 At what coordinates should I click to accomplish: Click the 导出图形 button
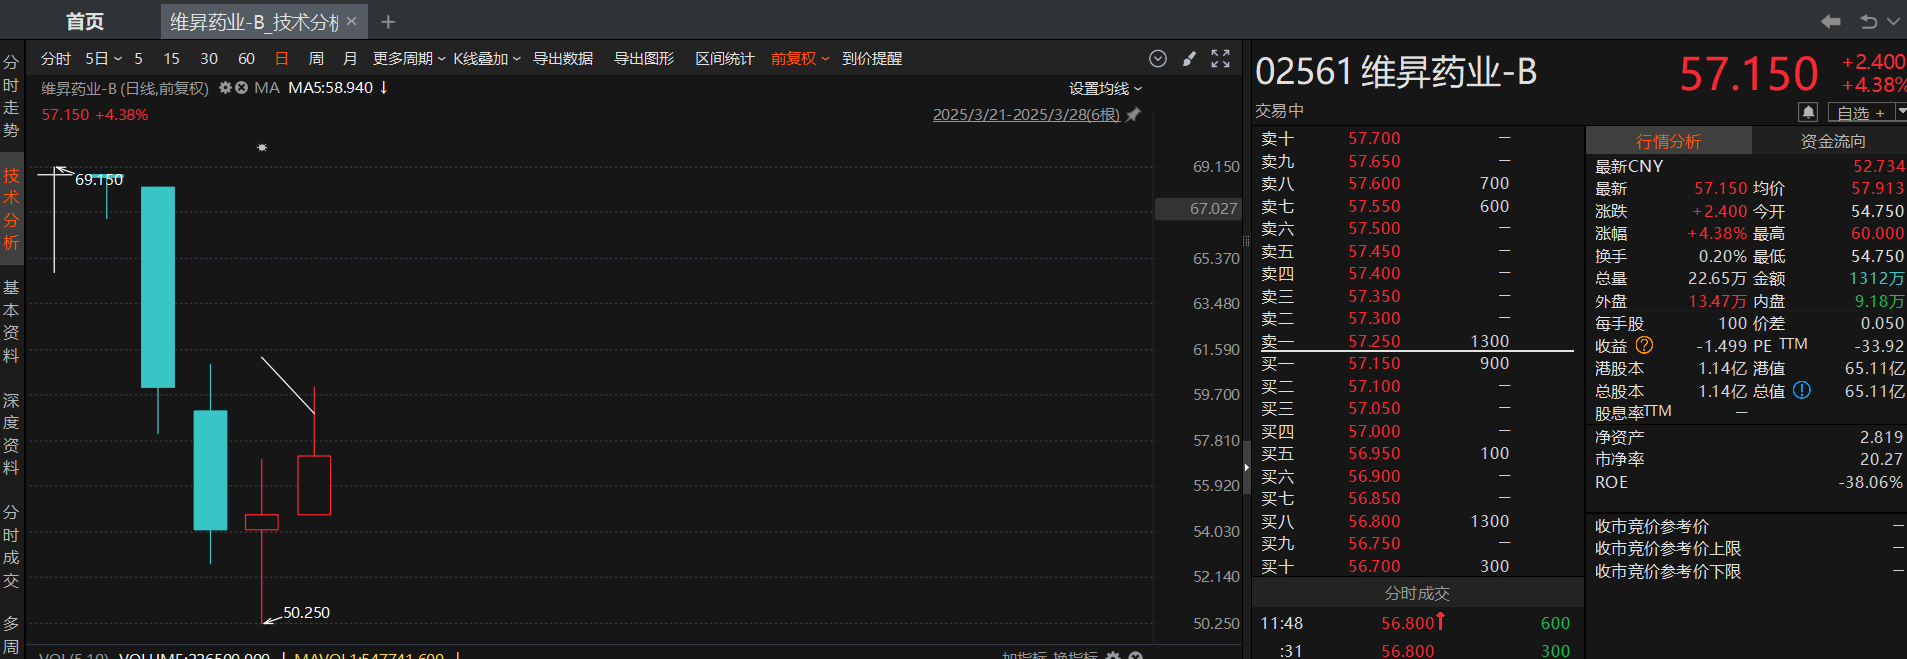pyautogui.click(x=644, y=59)
